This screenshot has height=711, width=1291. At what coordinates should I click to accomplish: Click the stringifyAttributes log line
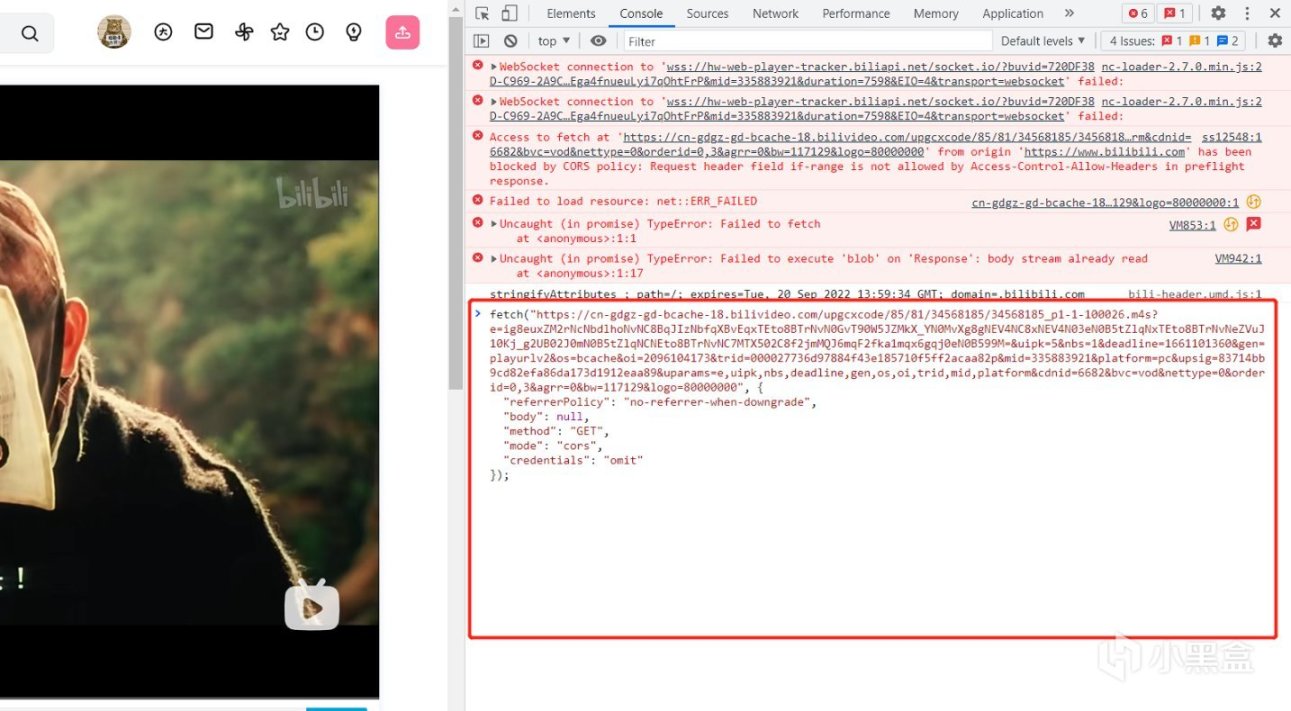(x=786, y=294)
